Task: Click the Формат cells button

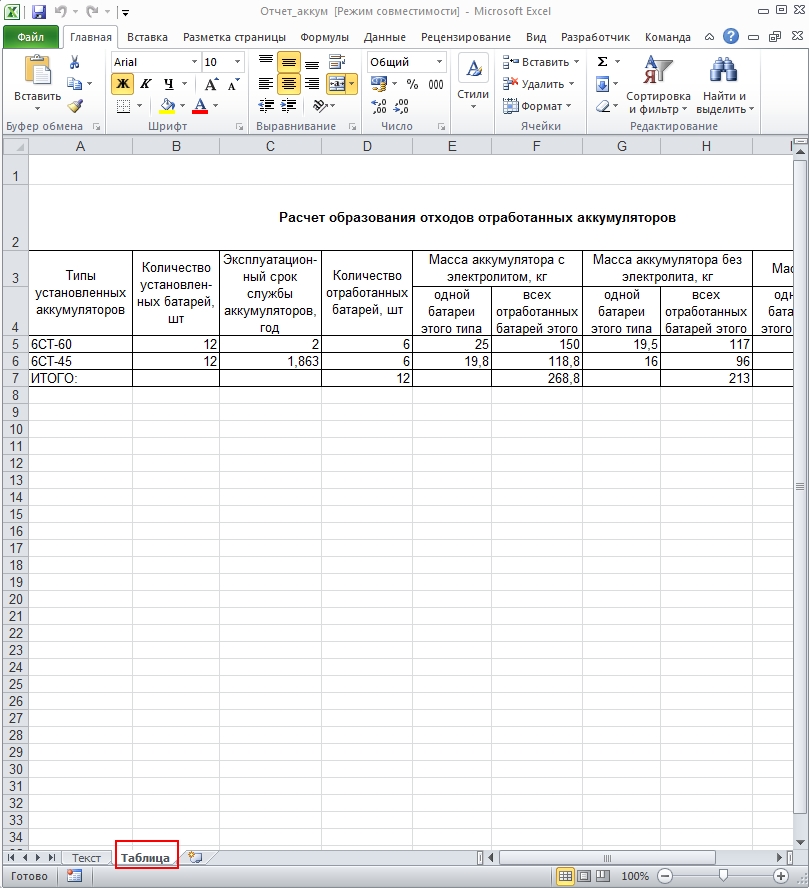Action: coord(537,106)
